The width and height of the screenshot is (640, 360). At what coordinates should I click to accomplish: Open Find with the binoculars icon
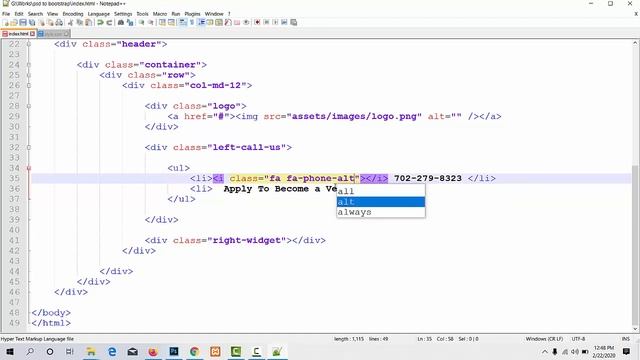click(x=121, y=22)
